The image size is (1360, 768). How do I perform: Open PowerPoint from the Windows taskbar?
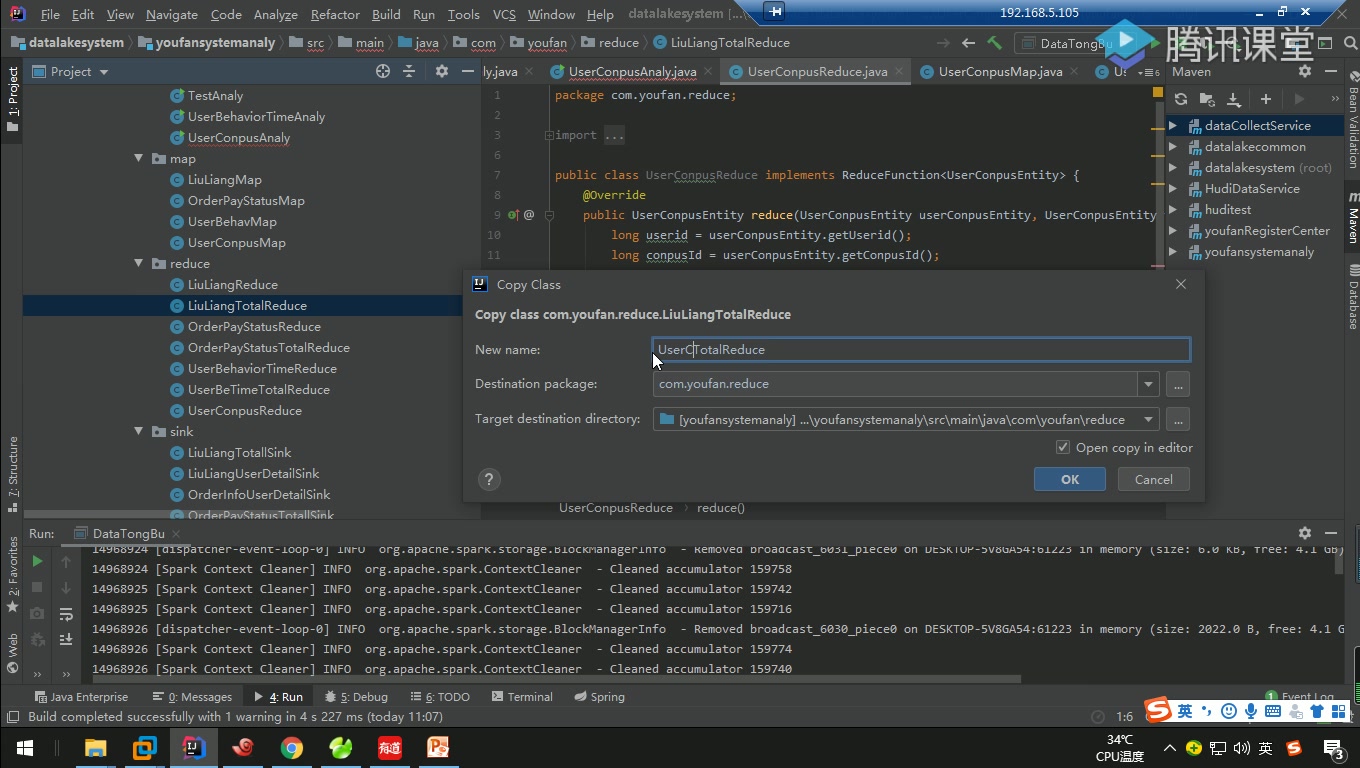(x=438, y=747)
